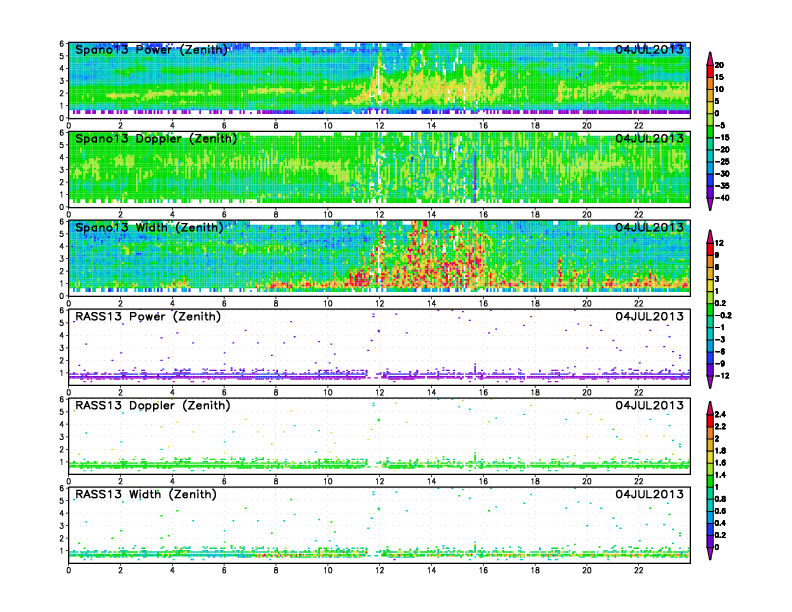Click the '20' label on top colorbar

coord(719,65)
